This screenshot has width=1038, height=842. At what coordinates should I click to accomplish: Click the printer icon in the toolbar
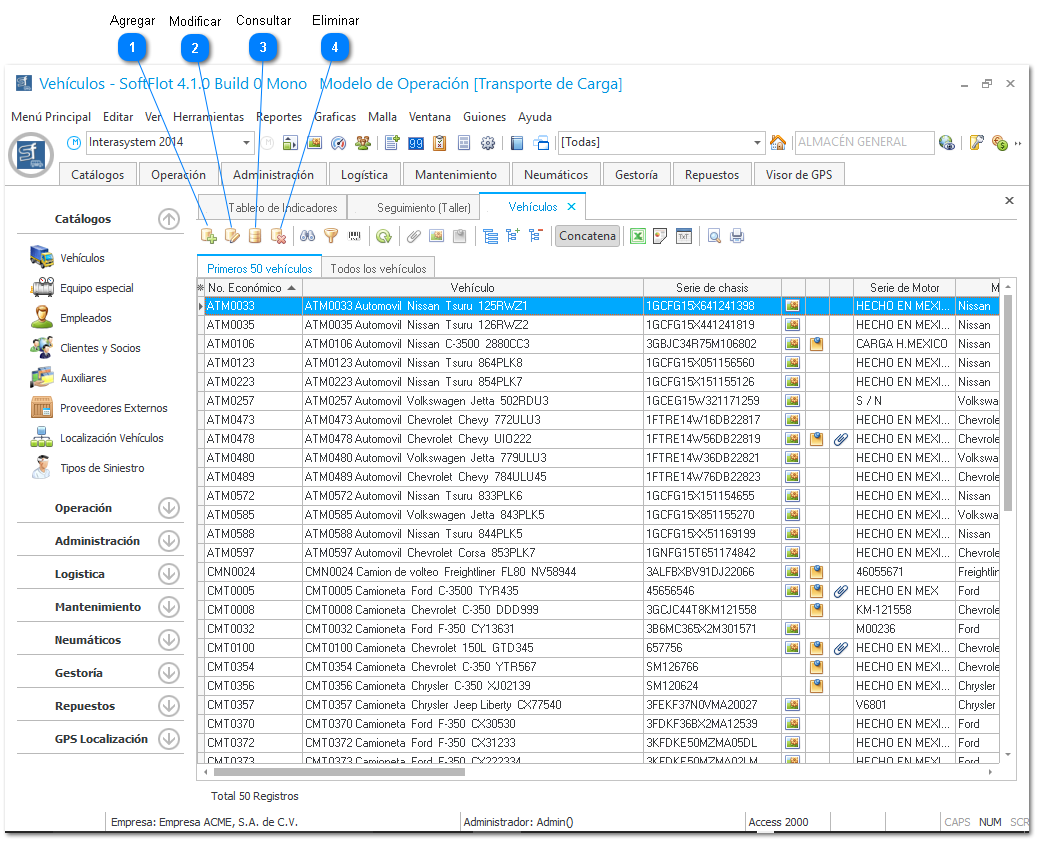[737, 237]
